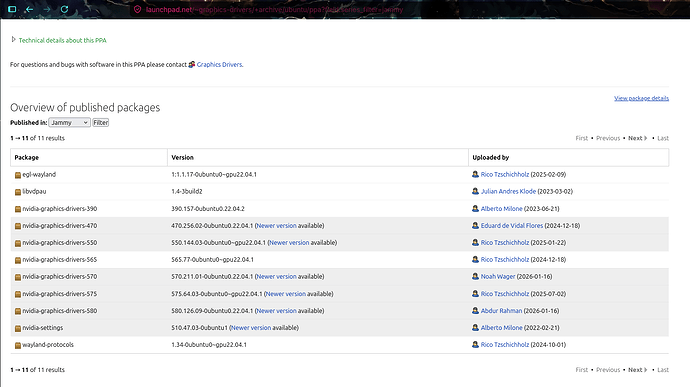Select version text 565.77-0ubuntu0~gpu22.04.1
Screen dimensions: 690x387
click(212, 260)
